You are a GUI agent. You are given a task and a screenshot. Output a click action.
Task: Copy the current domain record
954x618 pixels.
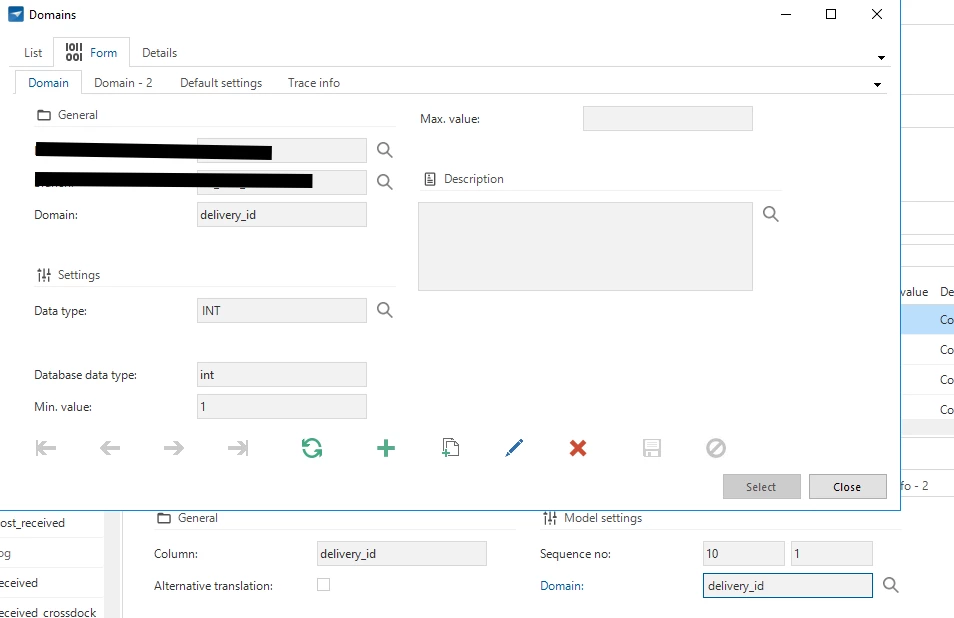pyautogui.click(x=450, y=448)
